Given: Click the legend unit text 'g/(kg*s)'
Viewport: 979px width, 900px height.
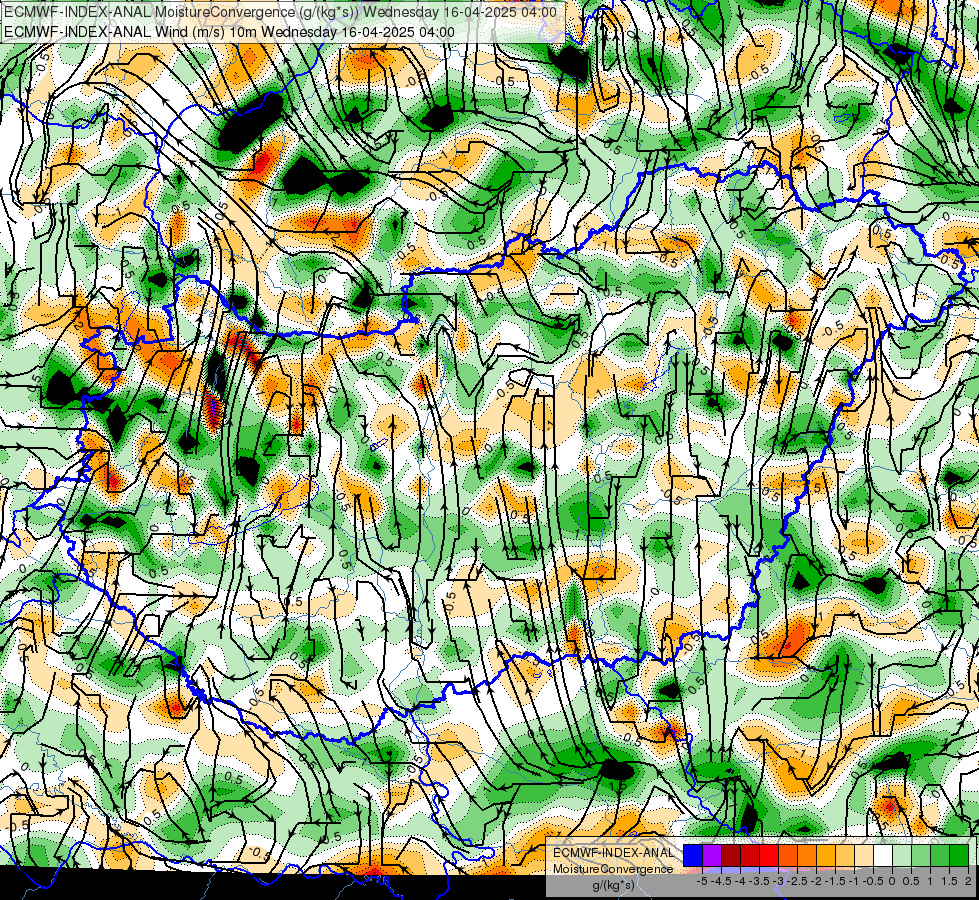Looking at the screenshot, I should 613,886.
